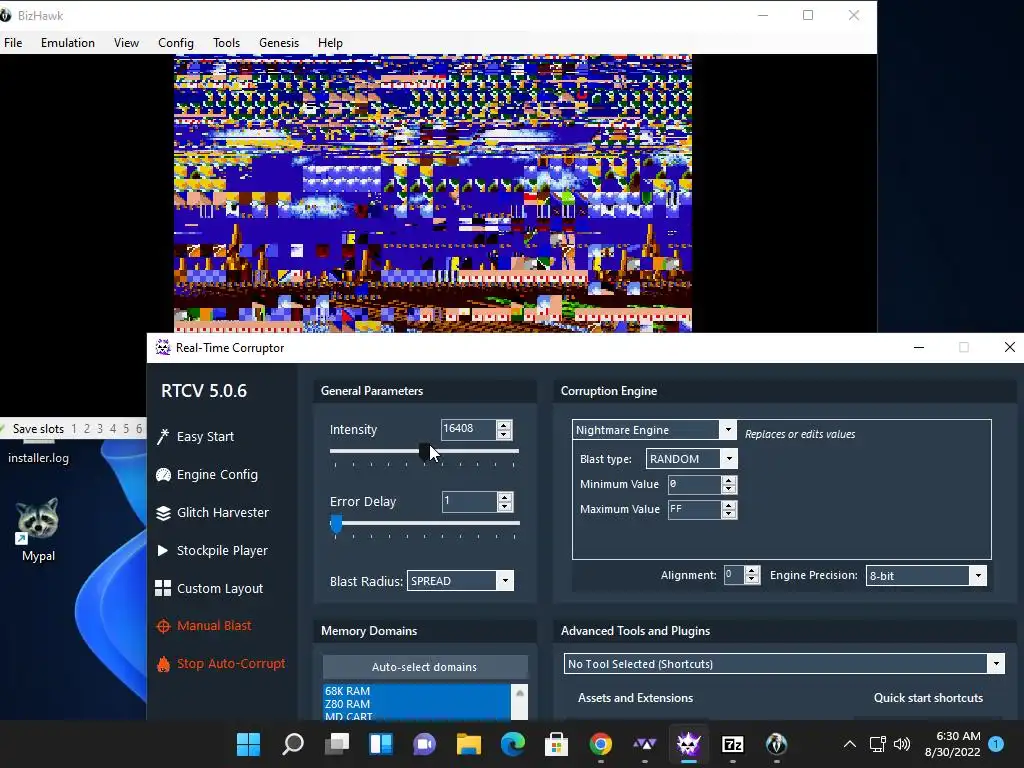Open BizHawk File menu
This screenshot has width=1024, height=768.
pyautogui.click(x=13, y=42)
